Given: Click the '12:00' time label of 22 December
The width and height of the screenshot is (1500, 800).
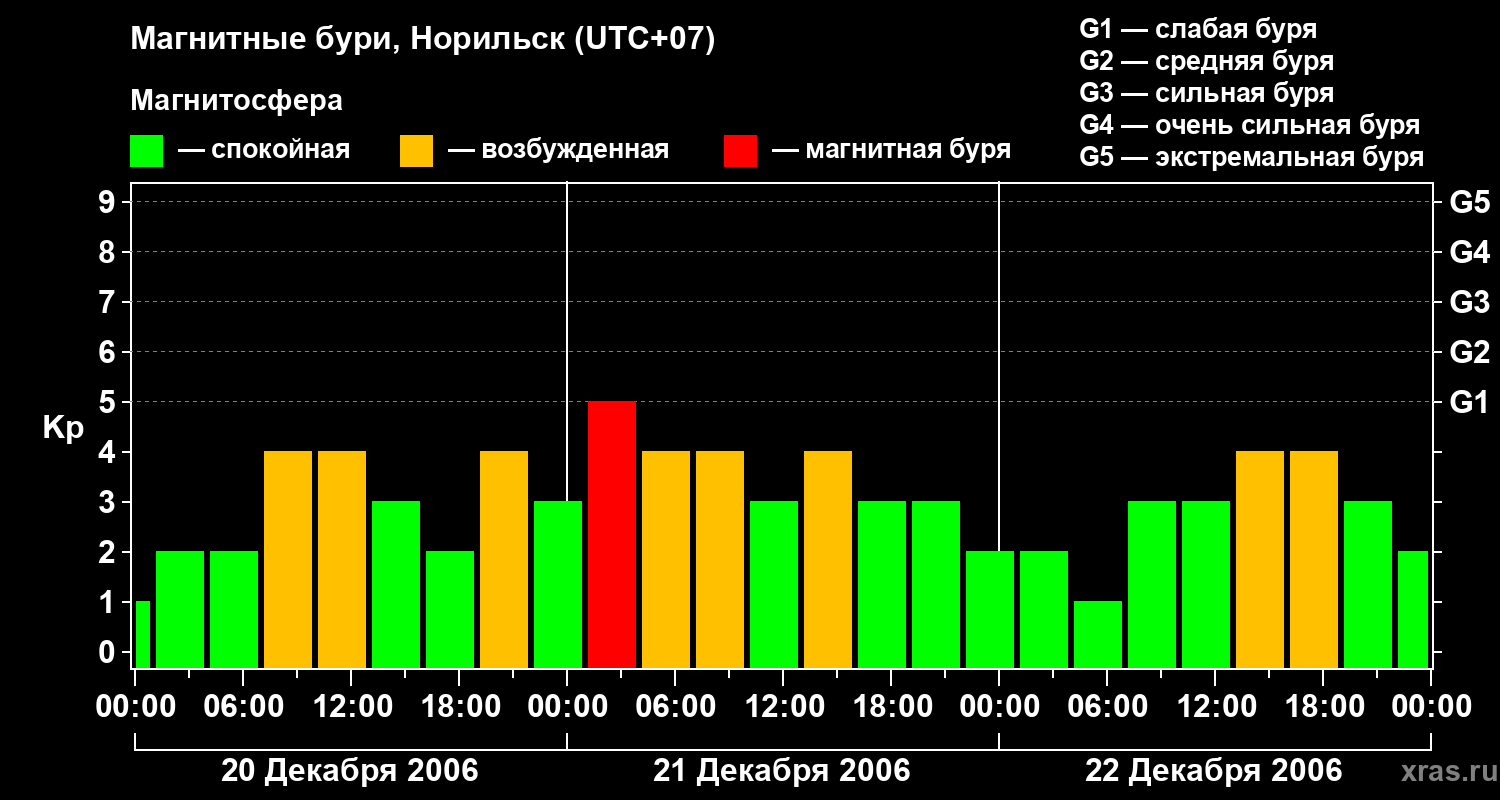Looking at the screenshot, I should 1215,707.
